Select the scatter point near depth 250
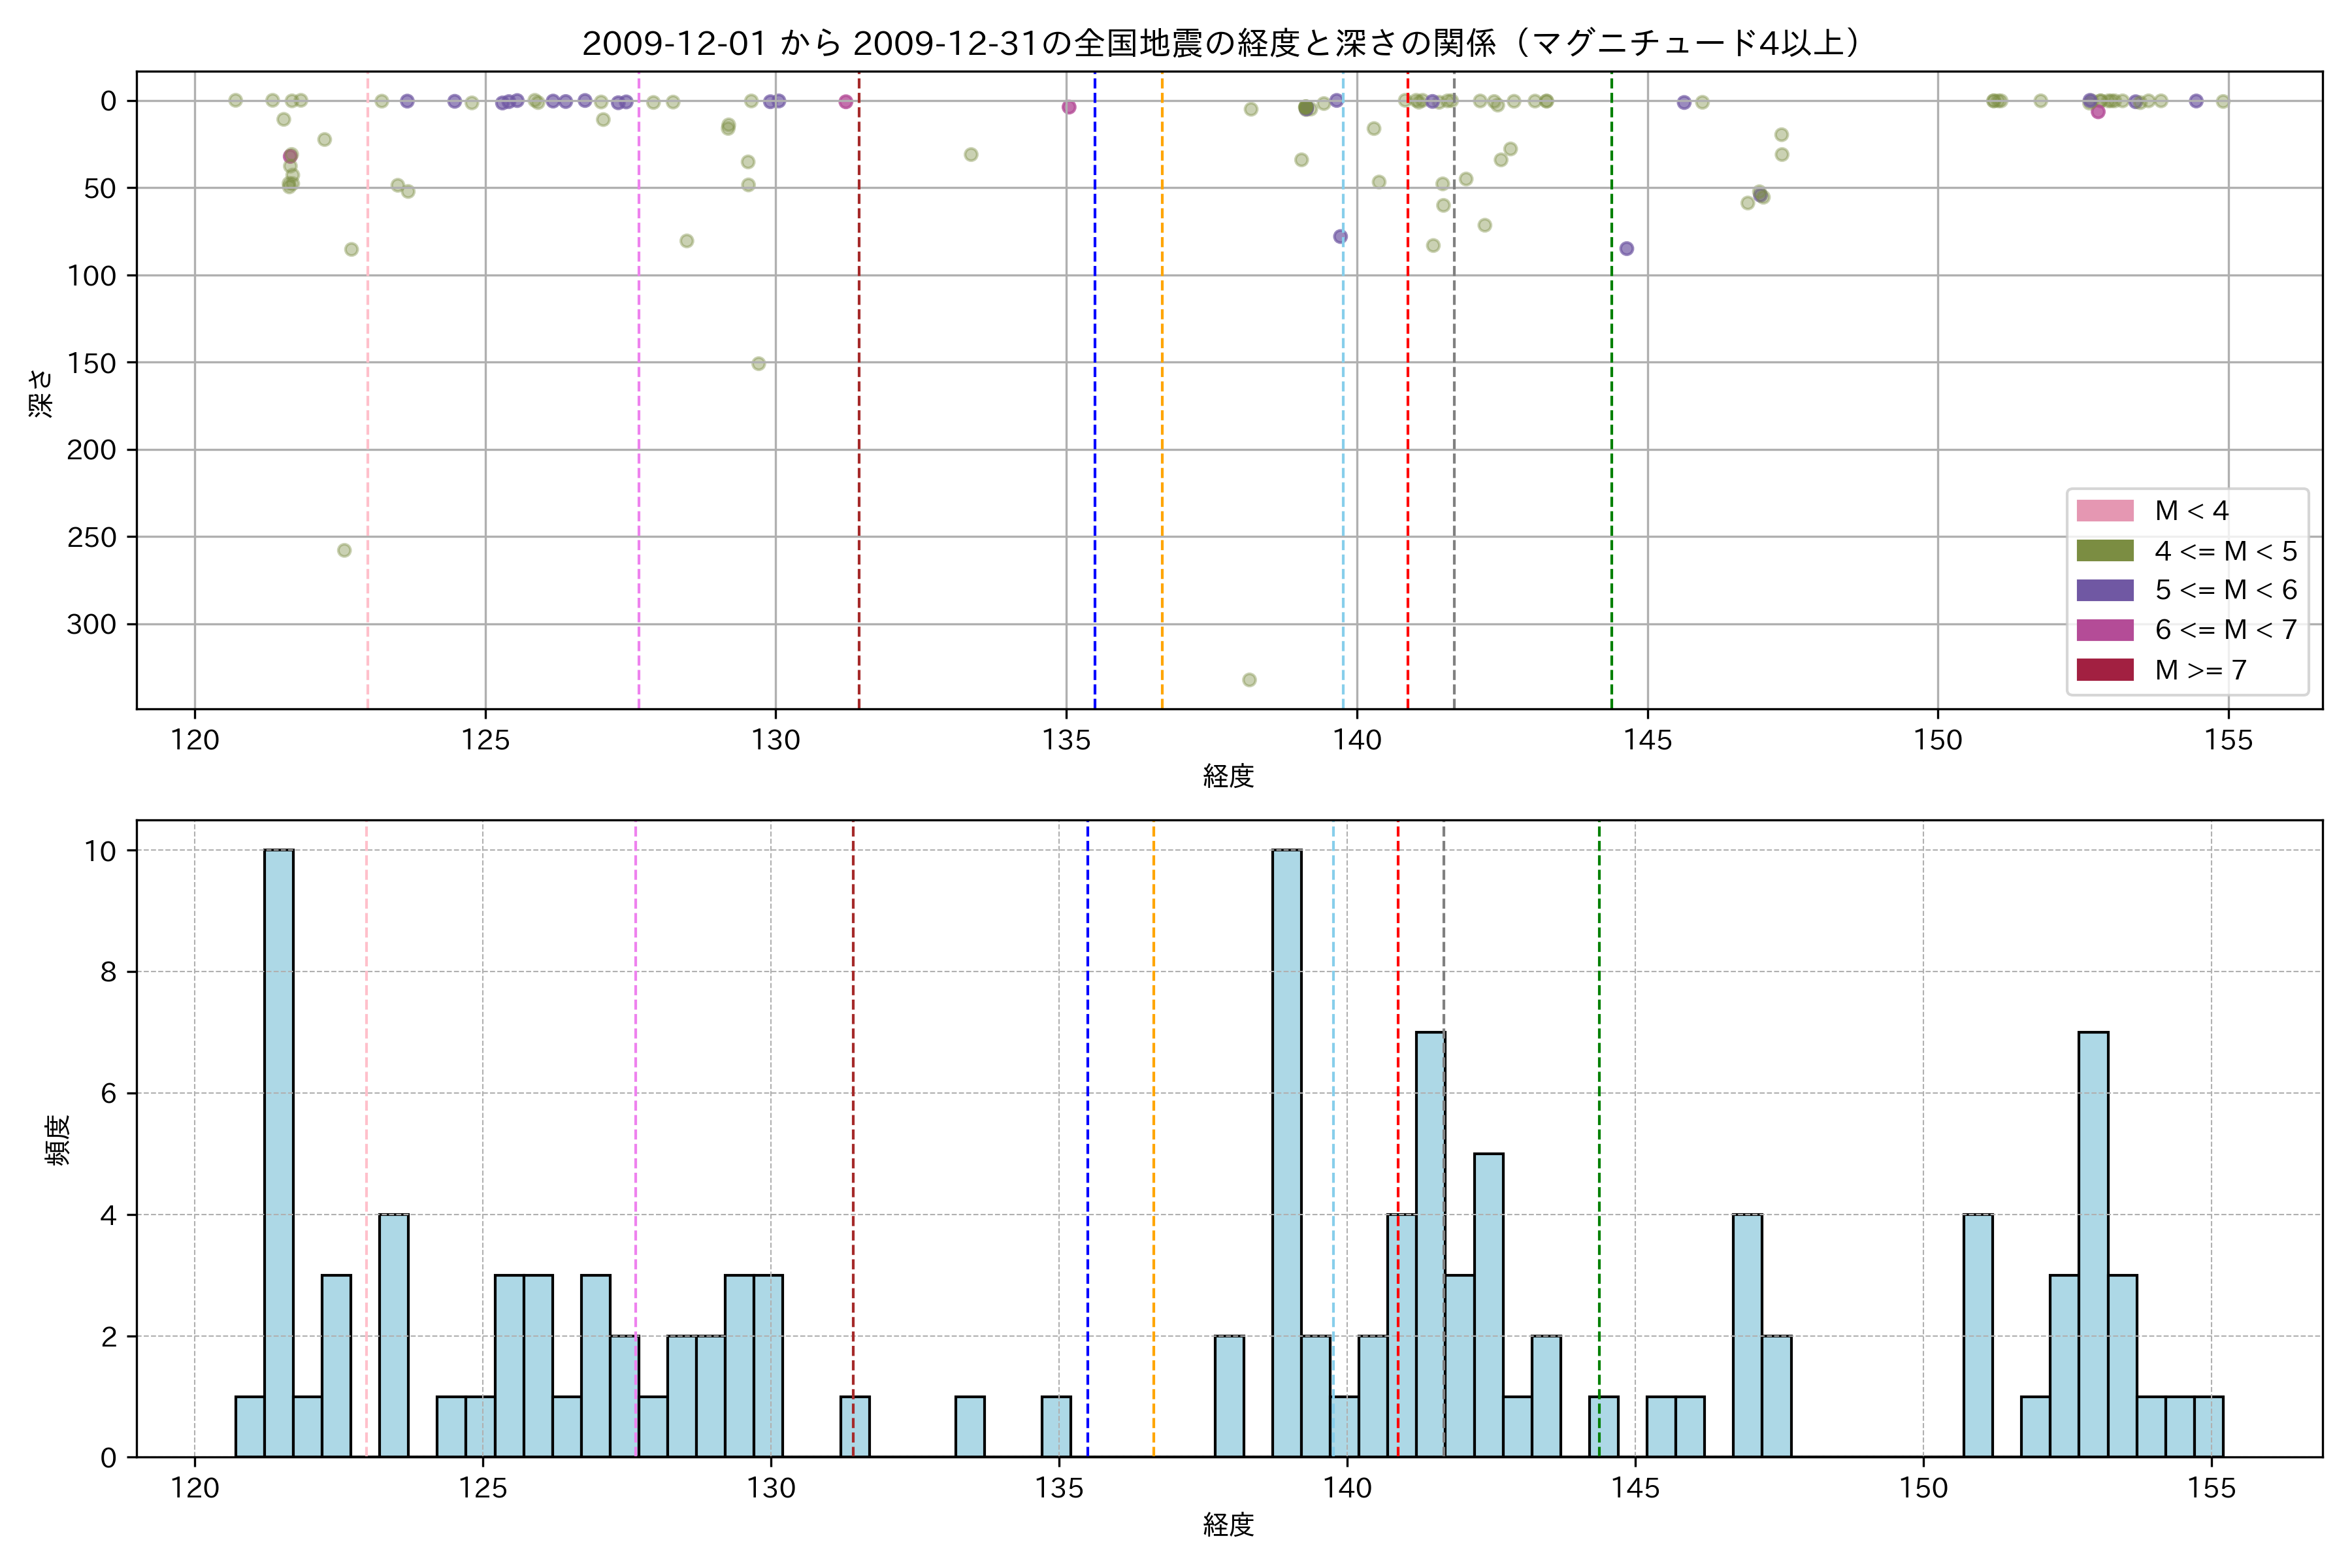2352x1568 pixels. click(344, 550)
